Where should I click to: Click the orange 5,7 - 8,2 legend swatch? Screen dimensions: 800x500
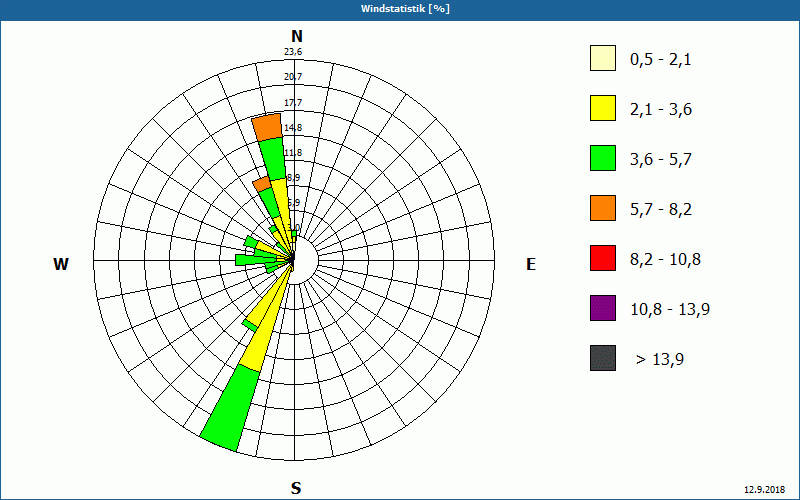603,208
